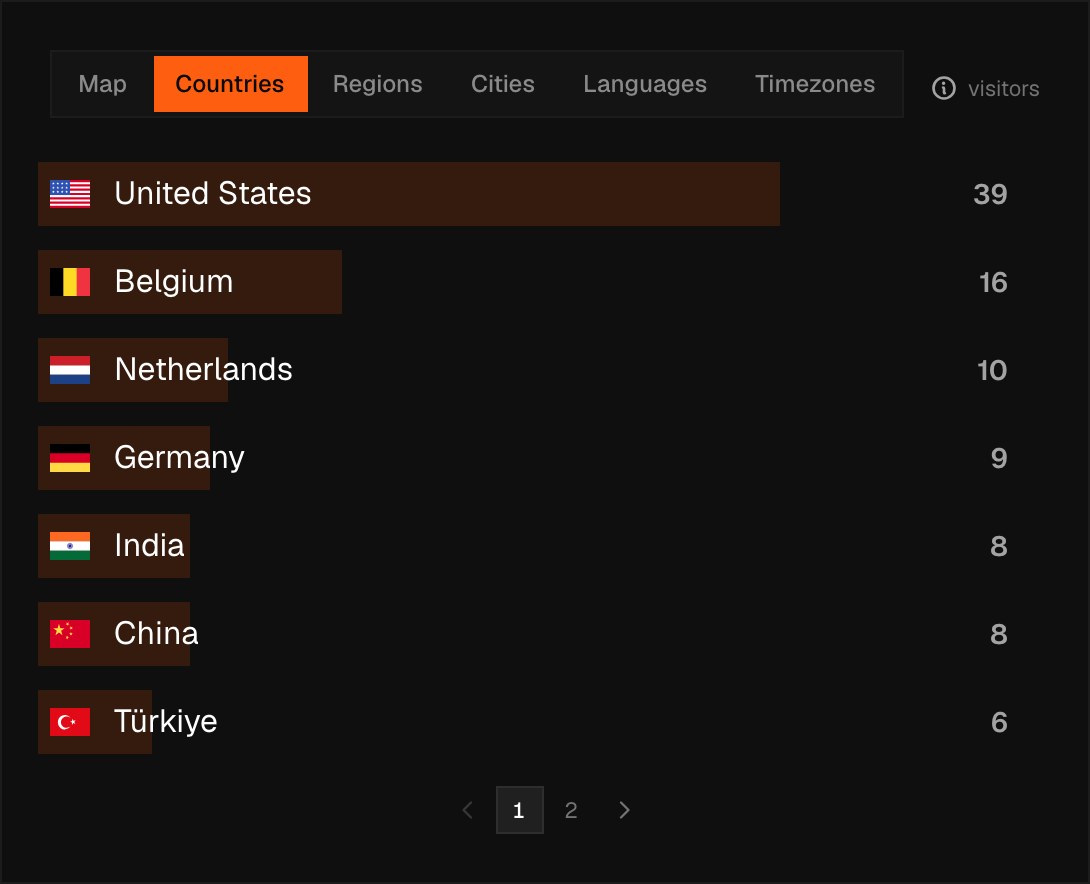This screenshot has width=1090, height=884.
Task: Select the India country name
Action: (x=149, y=546)
